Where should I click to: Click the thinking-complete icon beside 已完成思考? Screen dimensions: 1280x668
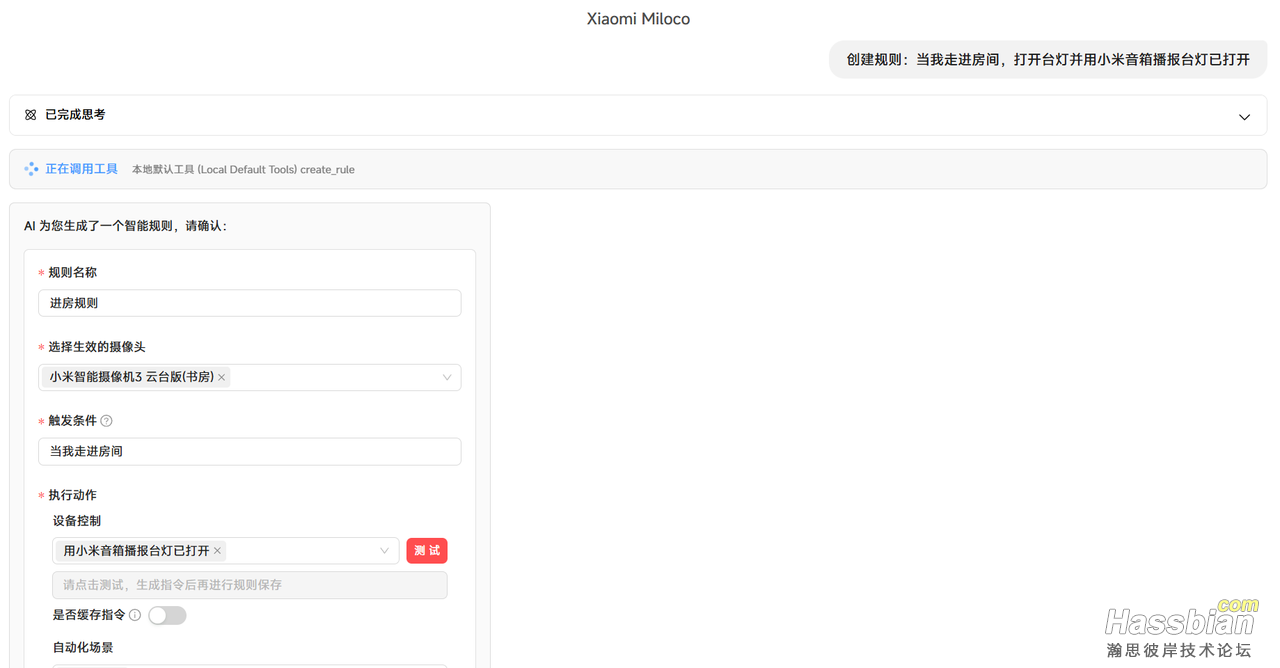(x=31, y=115)
